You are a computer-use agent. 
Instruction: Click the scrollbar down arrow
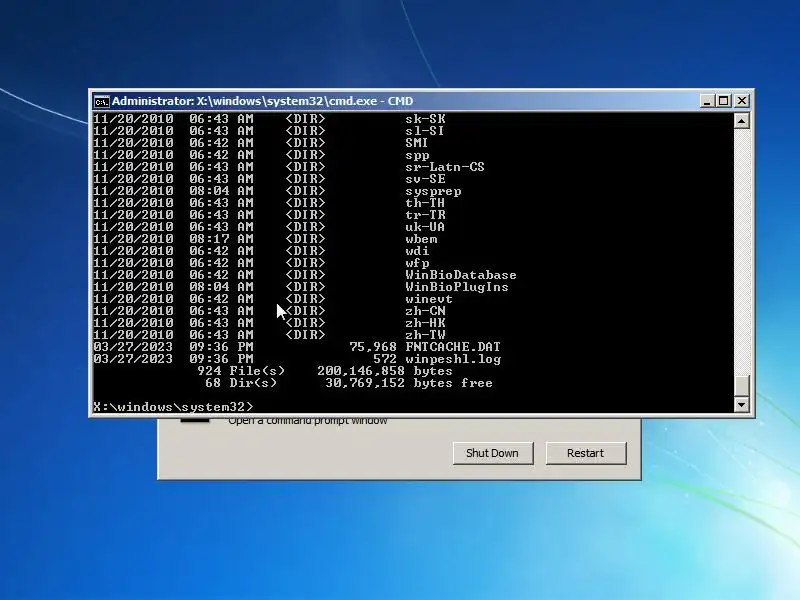click(741, 405)
